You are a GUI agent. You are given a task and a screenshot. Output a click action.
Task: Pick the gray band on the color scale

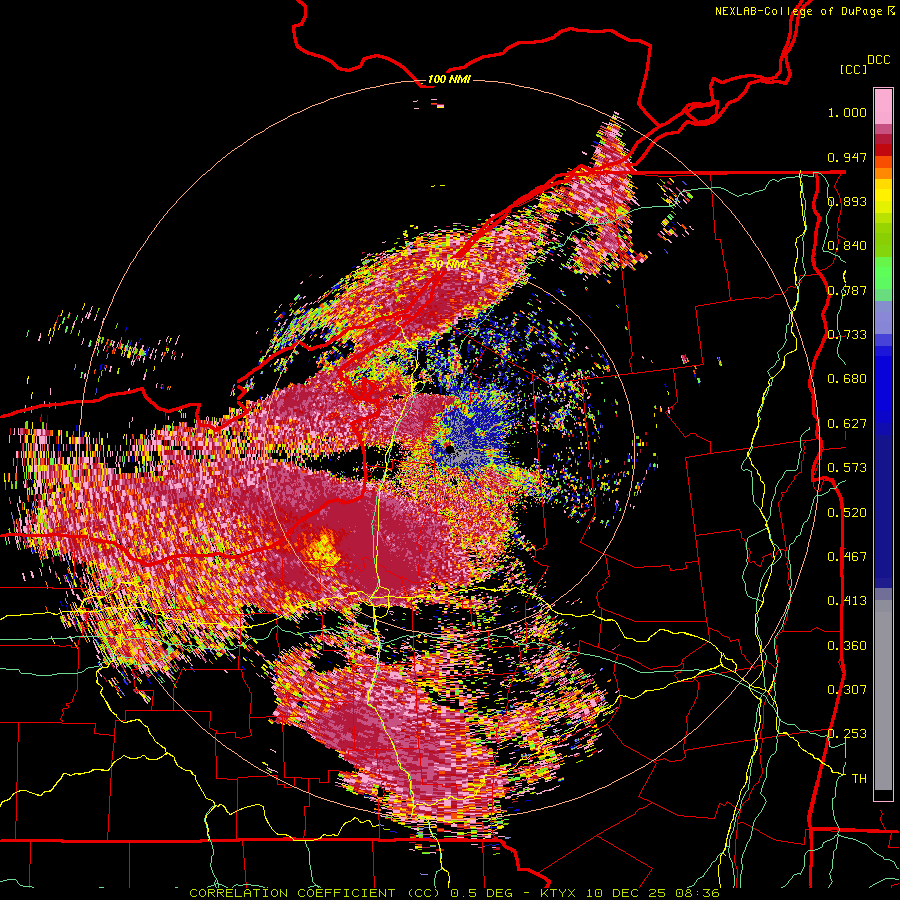[x=883, y=695]
